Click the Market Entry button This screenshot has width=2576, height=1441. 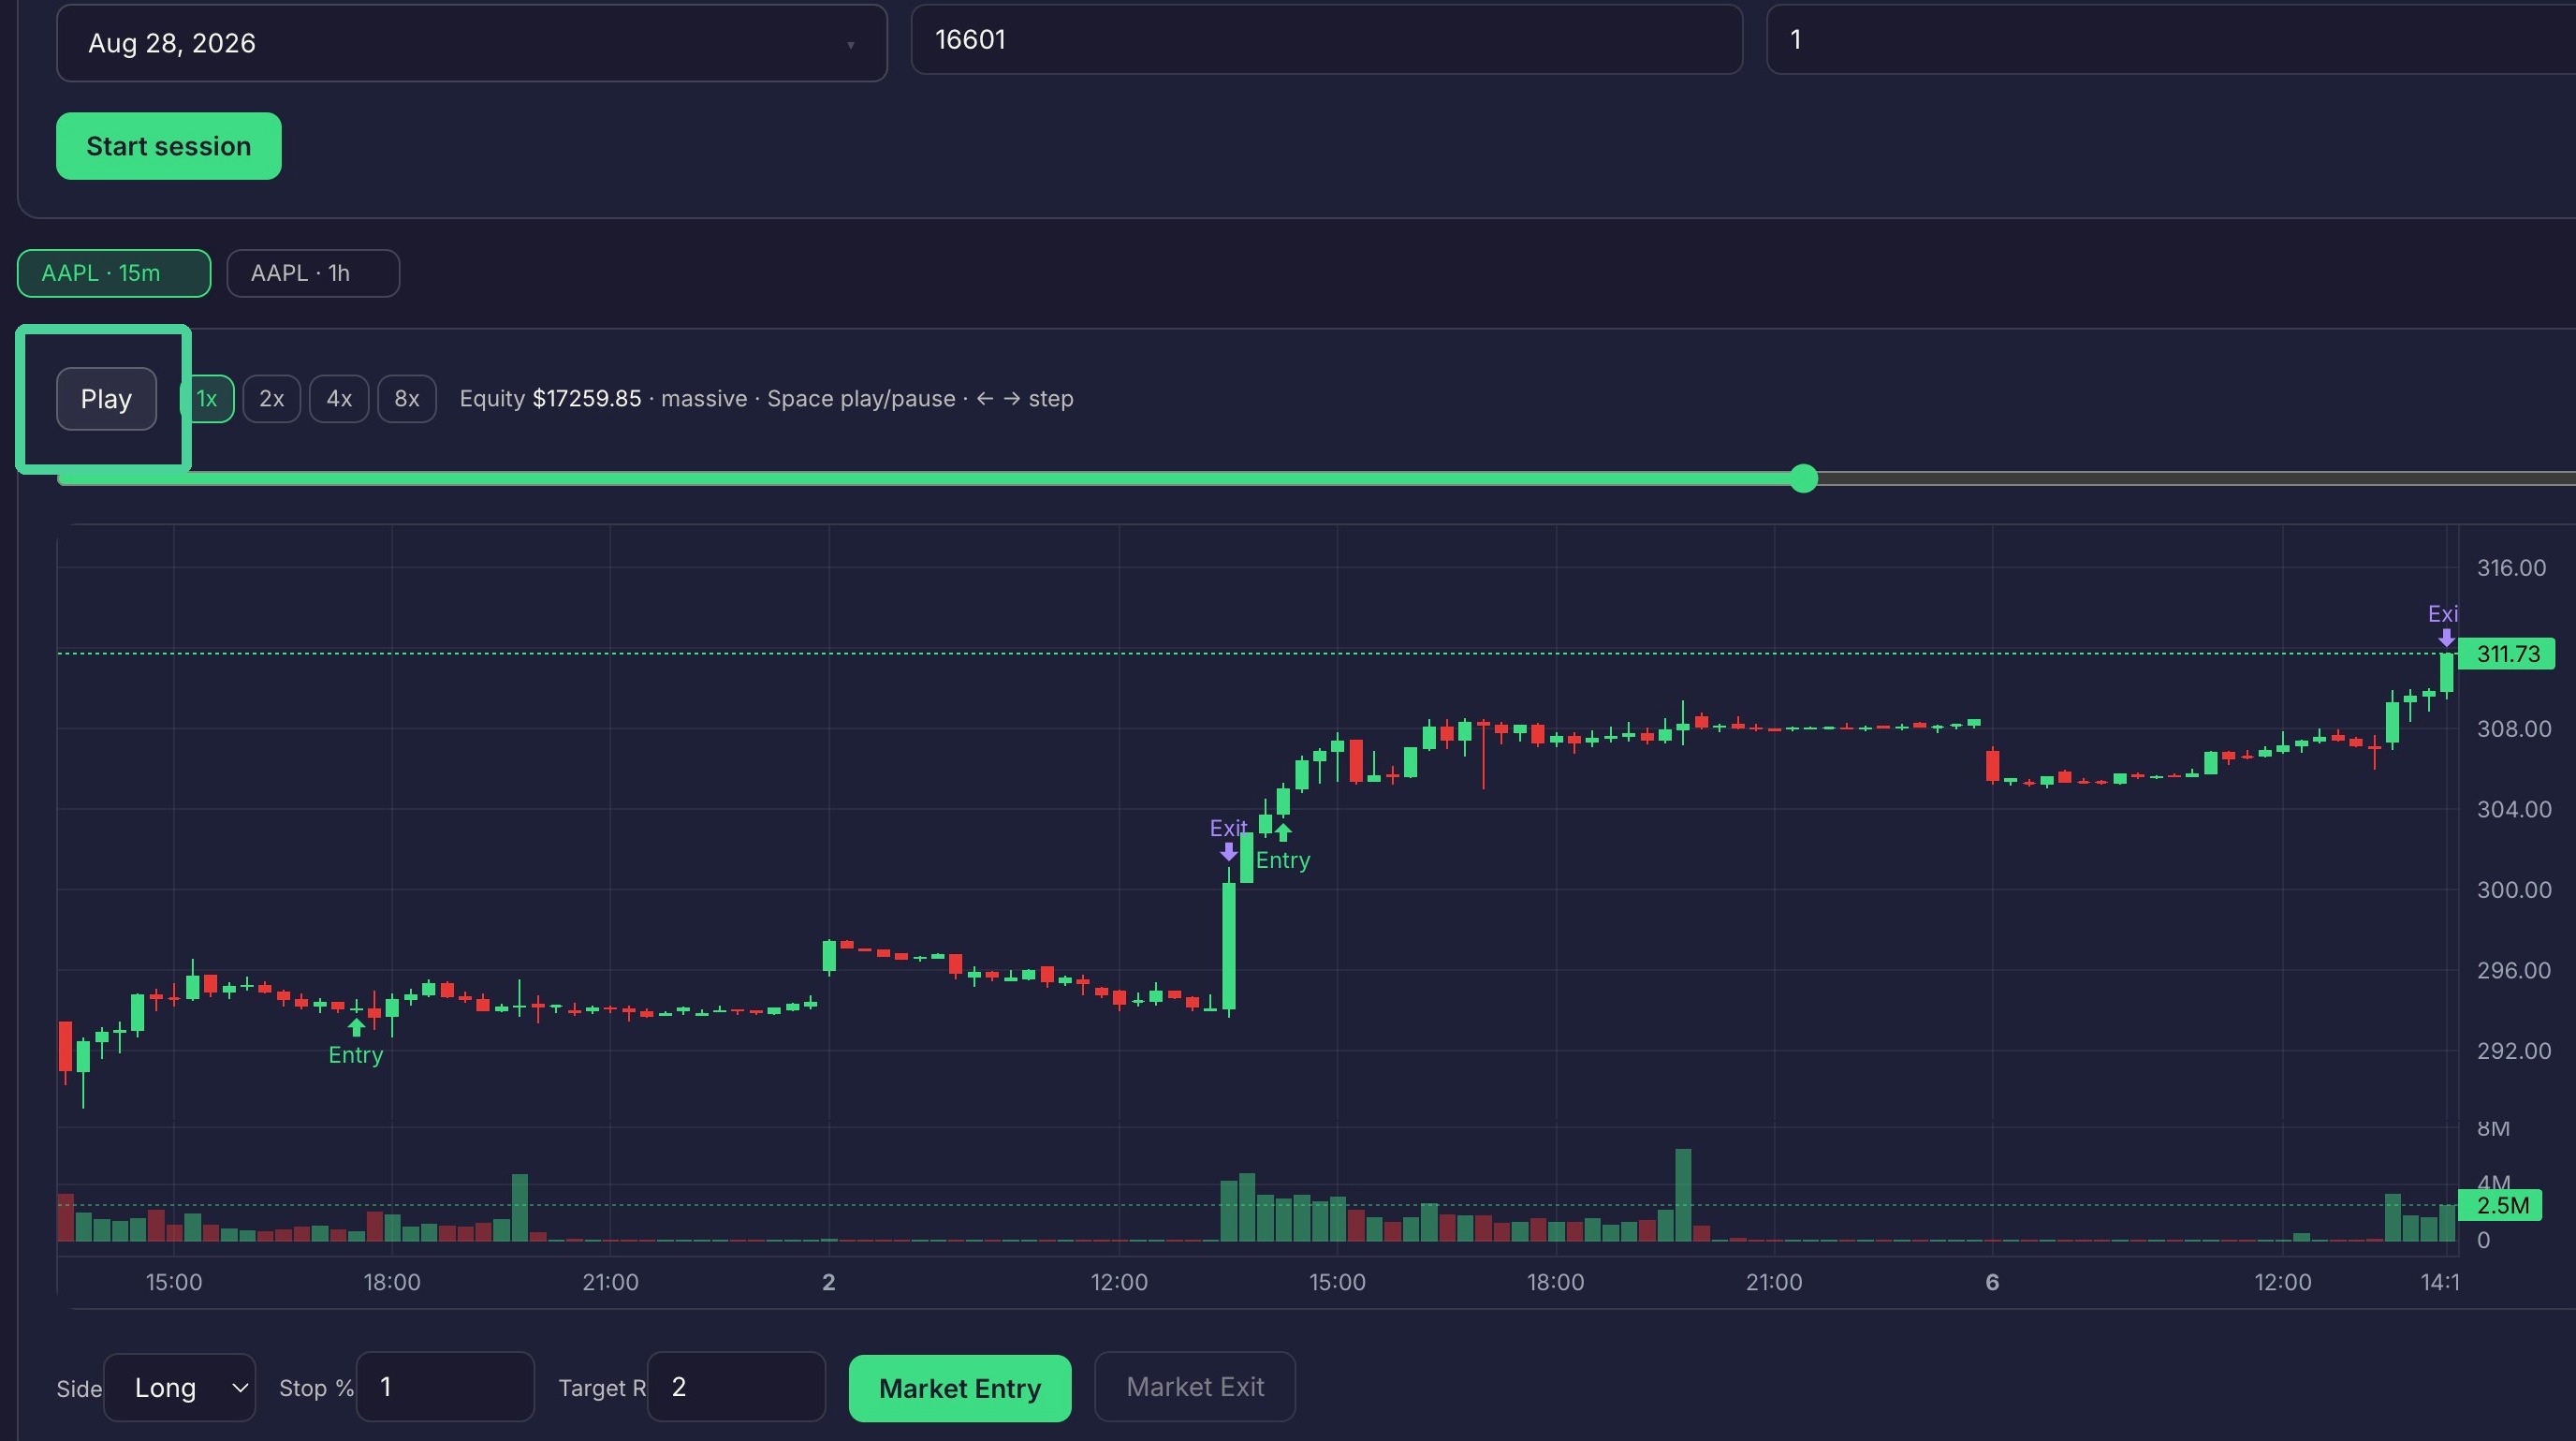[x=960, y=1388]
